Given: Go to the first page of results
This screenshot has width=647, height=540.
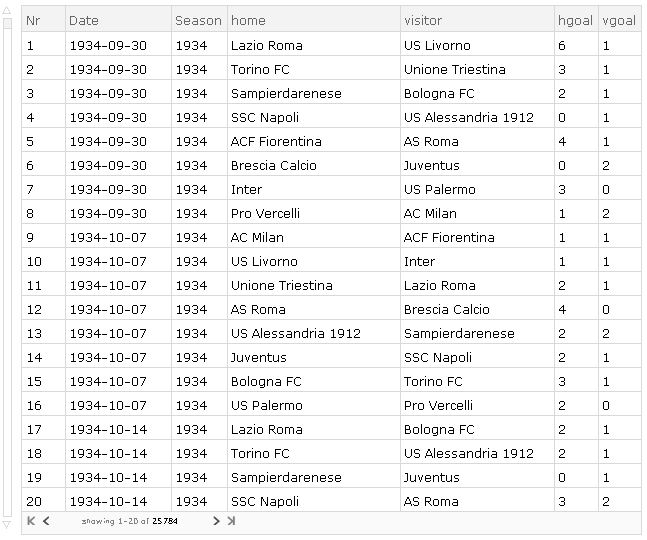Looking at the screenshot, I should point(31,521).
